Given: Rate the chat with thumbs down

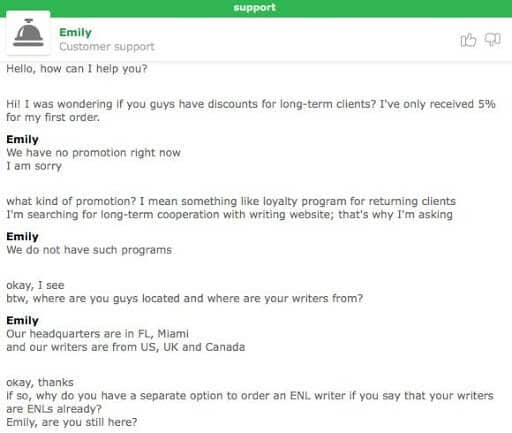Looking at the screenshot, I should pos(493,40).
